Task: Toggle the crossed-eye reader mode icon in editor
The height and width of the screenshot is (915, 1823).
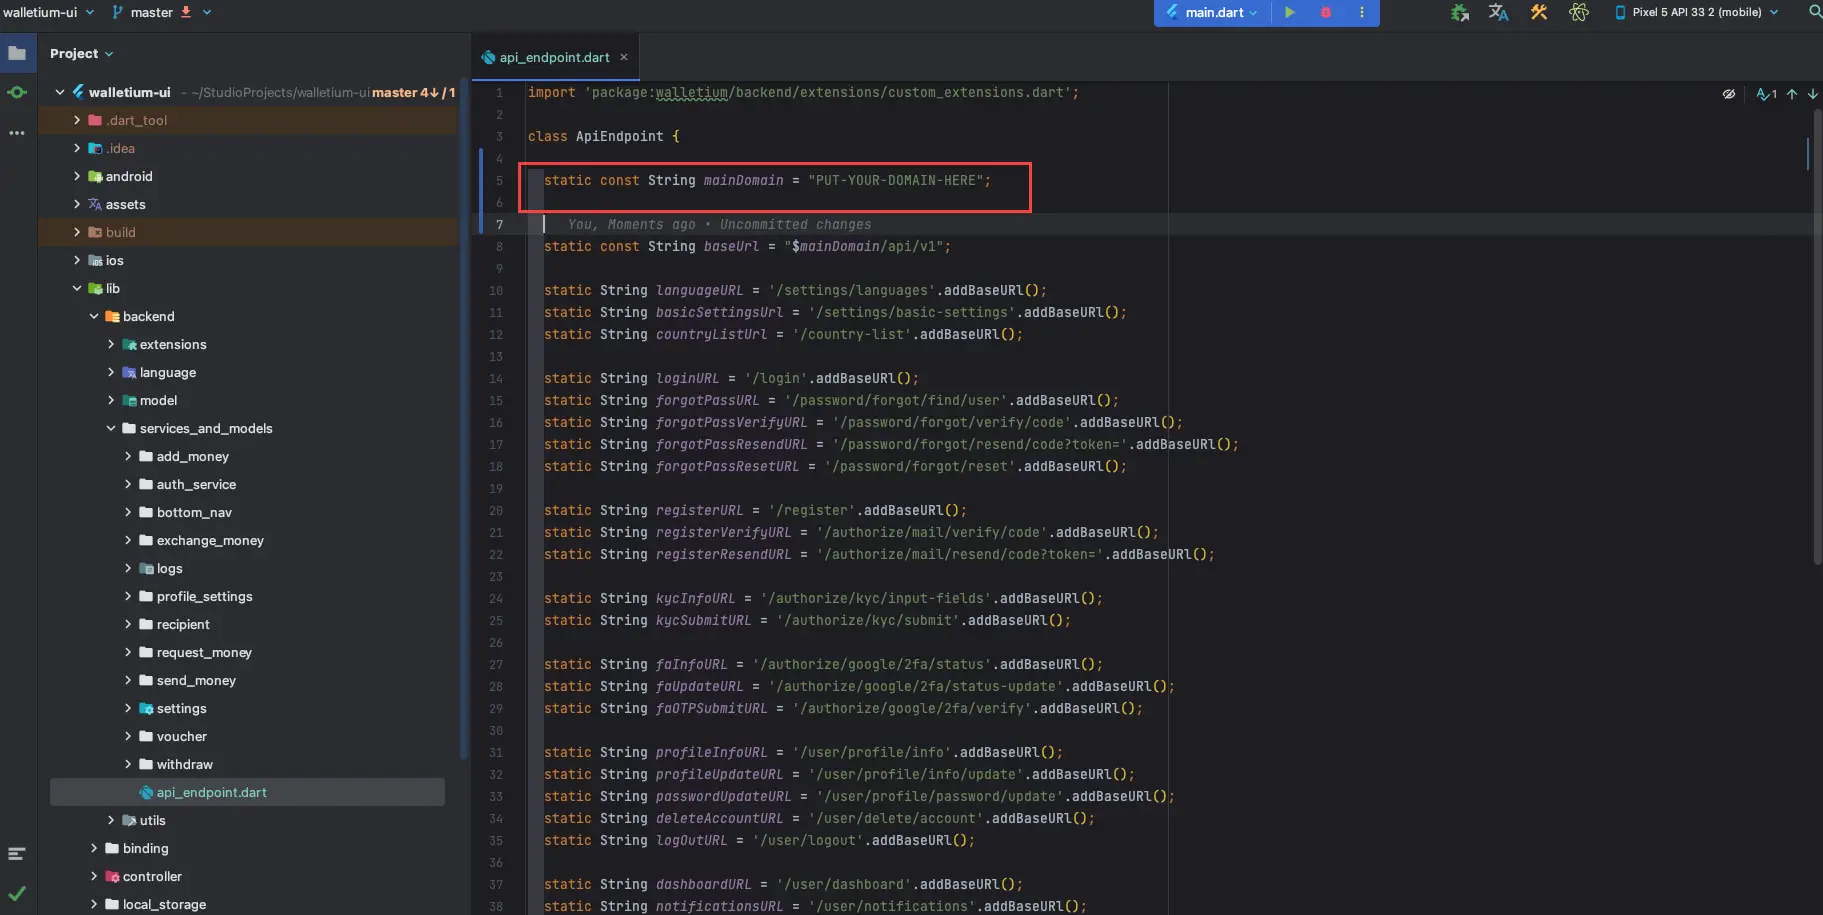Action: [x=1729, y=94]
